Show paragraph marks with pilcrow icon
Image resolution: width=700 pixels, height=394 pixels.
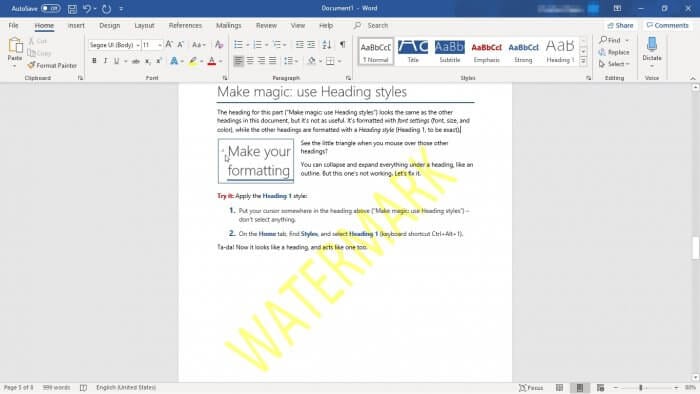point(342,44)
